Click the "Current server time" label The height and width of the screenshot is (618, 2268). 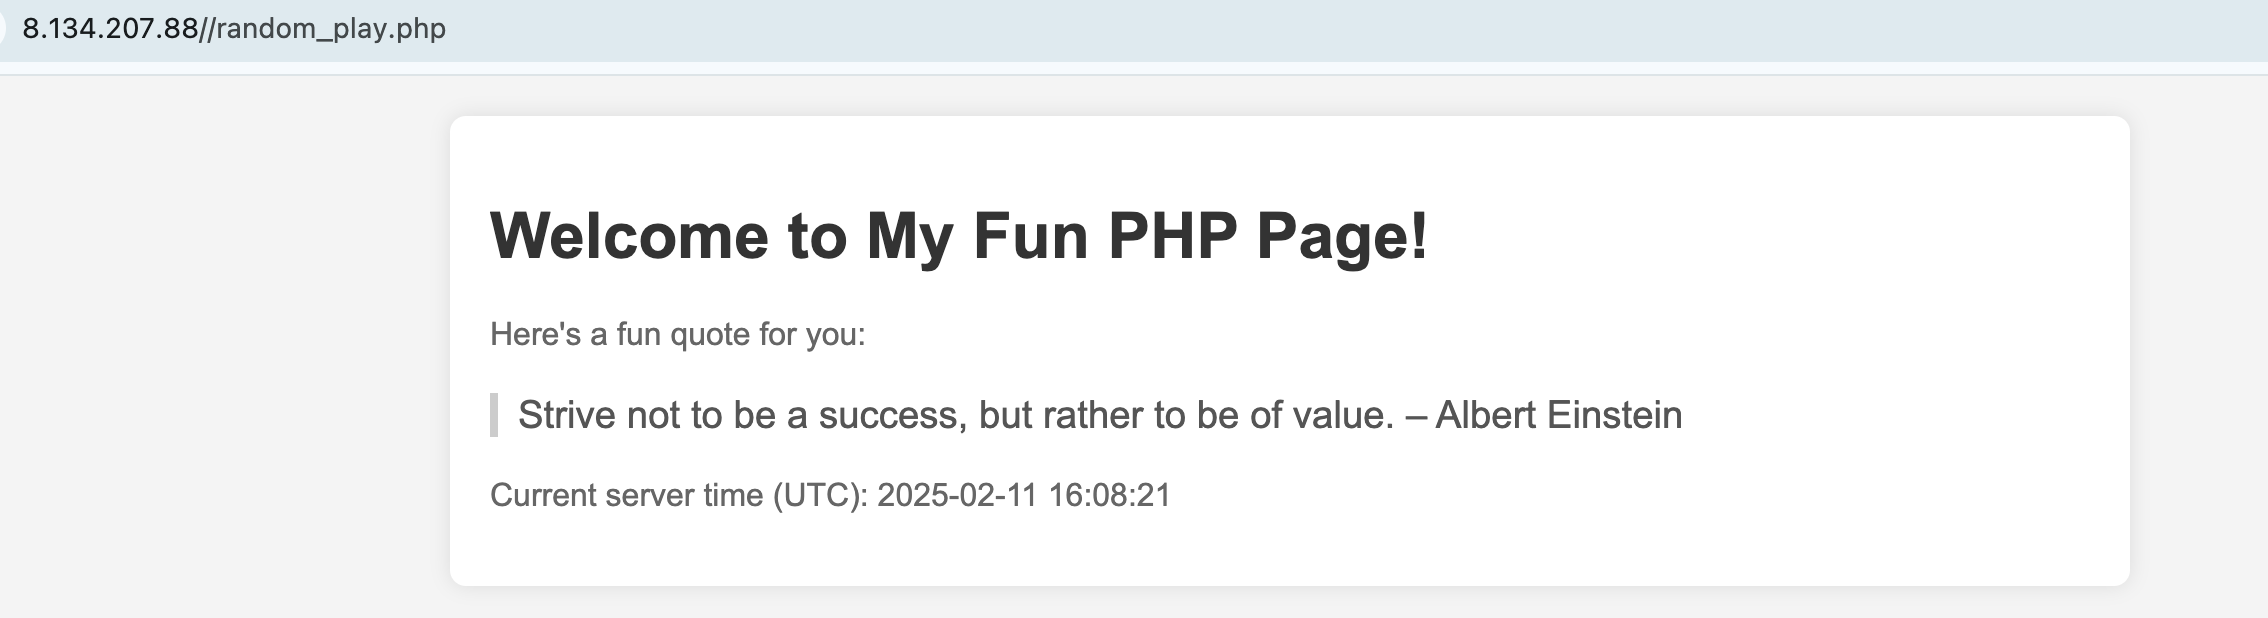point(626,496)
